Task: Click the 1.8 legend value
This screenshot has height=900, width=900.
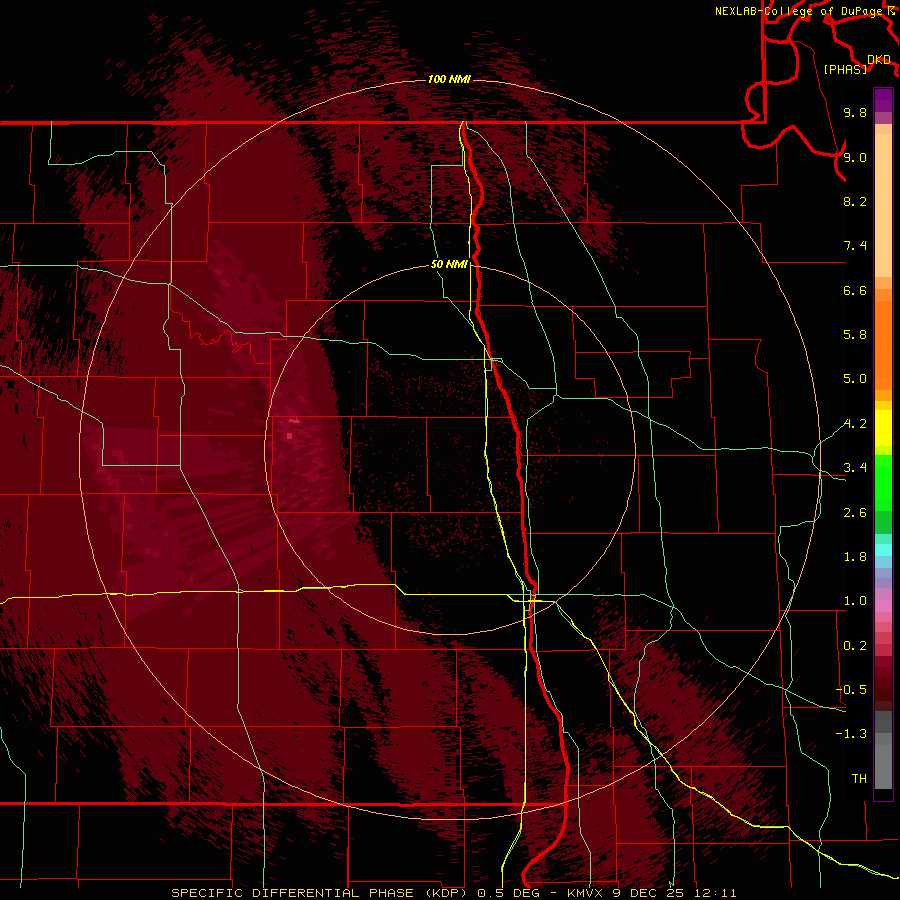Action: (855, 557)
